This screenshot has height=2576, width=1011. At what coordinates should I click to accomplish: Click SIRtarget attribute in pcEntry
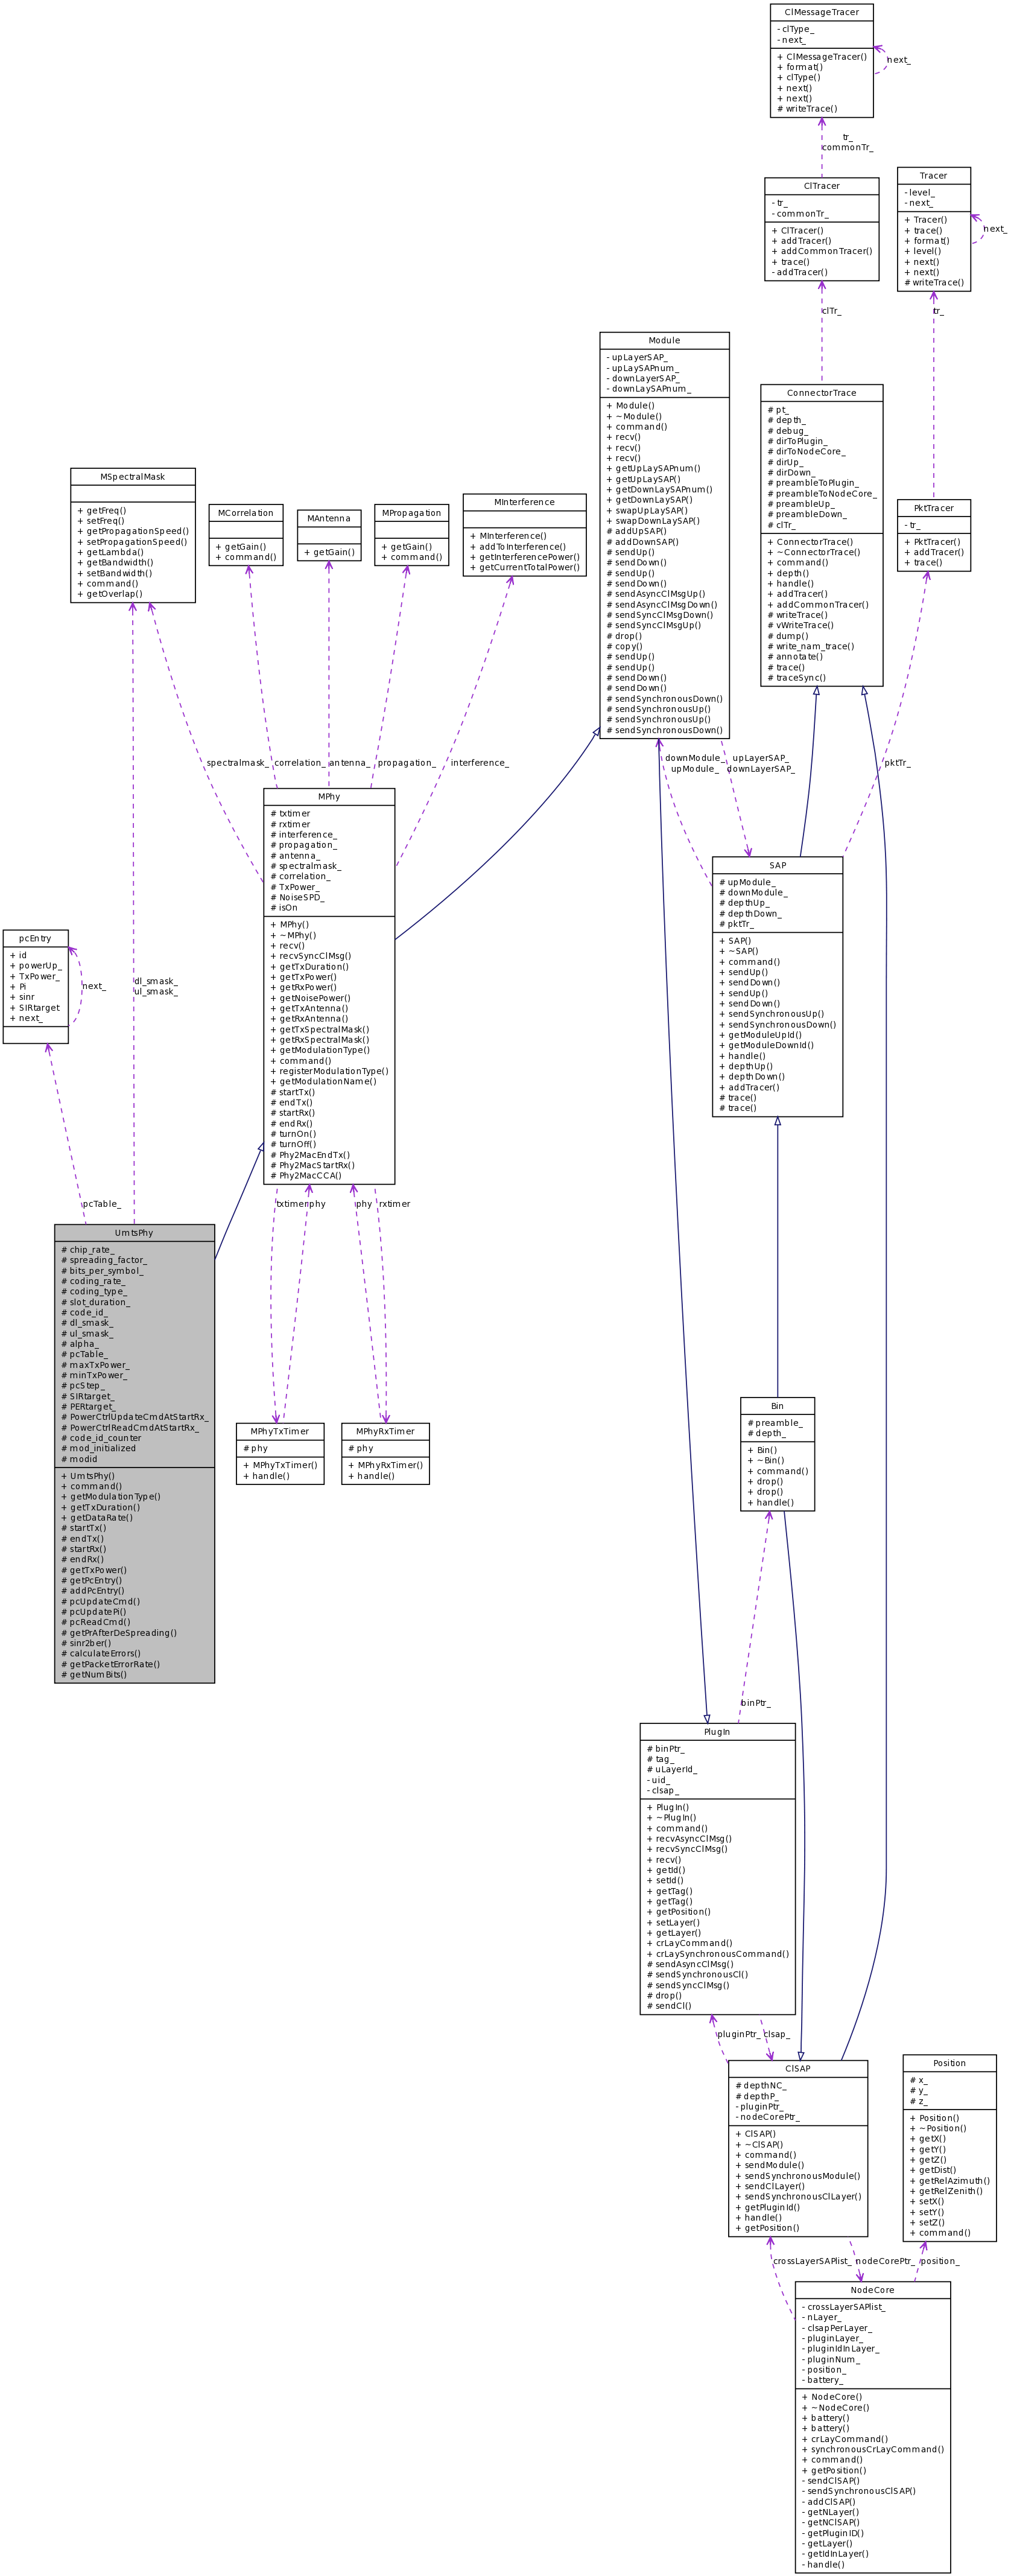[x=35, y=1008]
